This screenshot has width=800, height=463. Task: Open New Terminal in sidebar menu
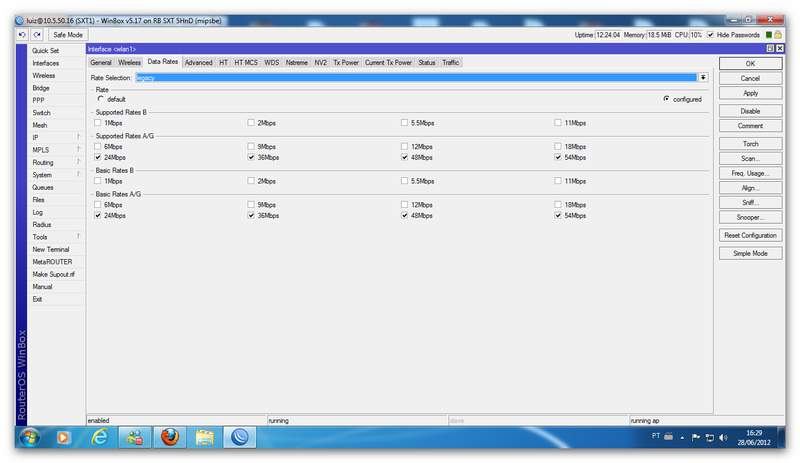[56, 249]
